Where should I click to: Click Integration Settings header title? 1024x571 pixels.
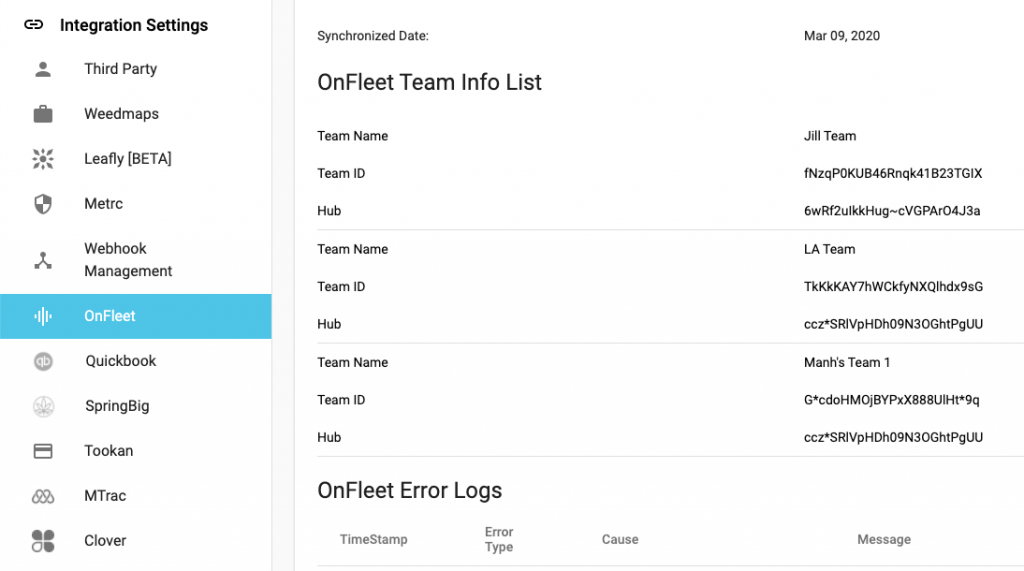click(134, 25)
